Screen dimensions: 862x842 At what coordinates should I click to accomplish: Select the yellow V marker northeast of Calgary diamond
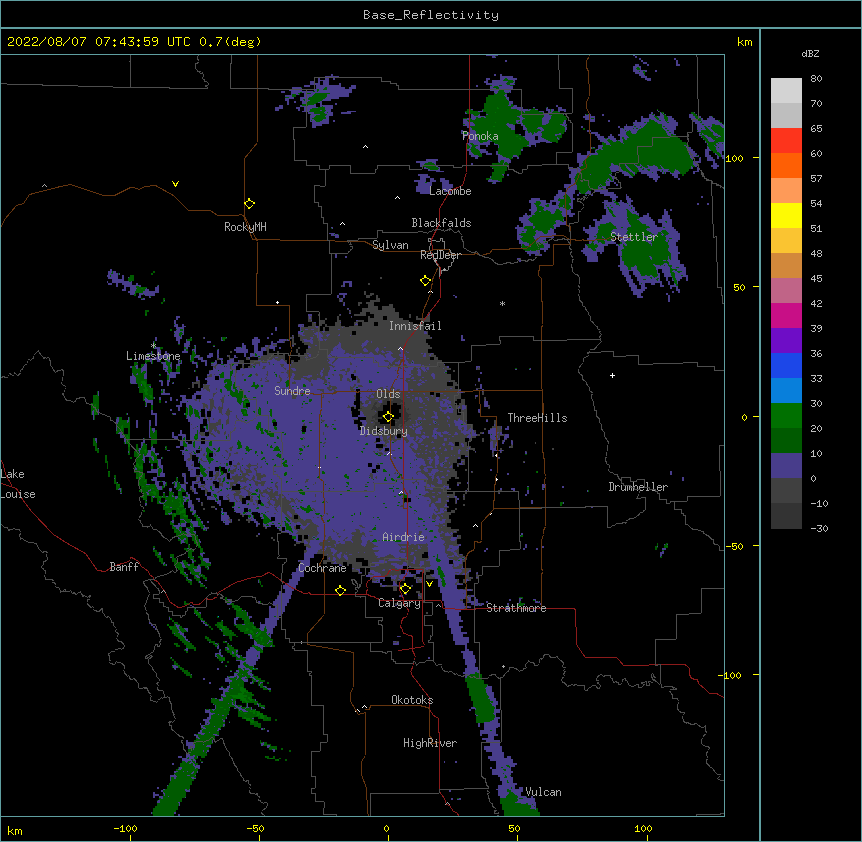point(429,584)
